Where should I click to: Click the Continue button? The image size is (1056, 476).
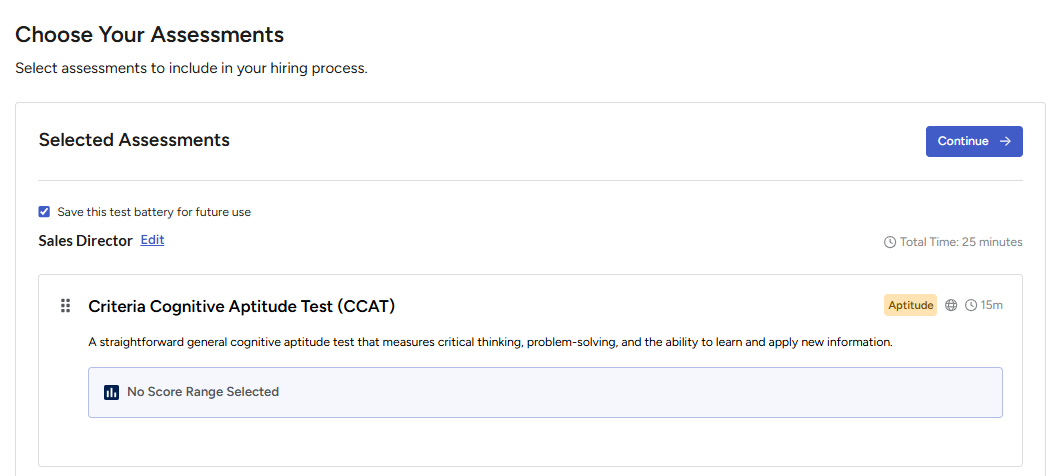tap(974, 141)
